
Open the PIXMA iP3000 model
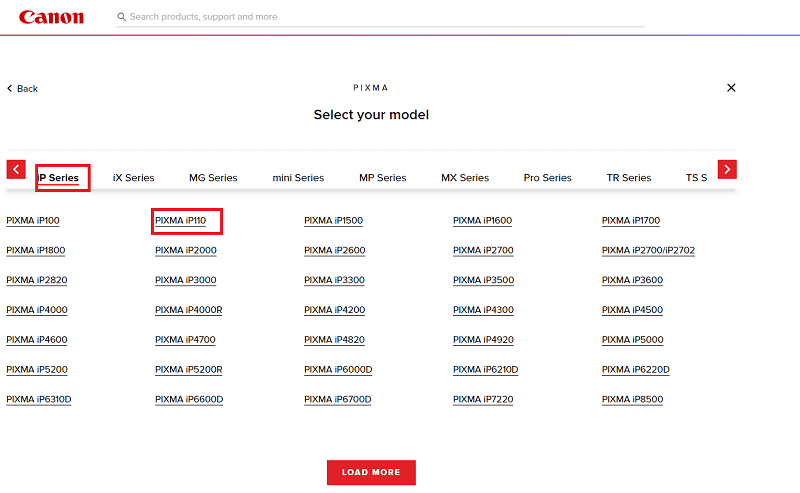point(186,280)
